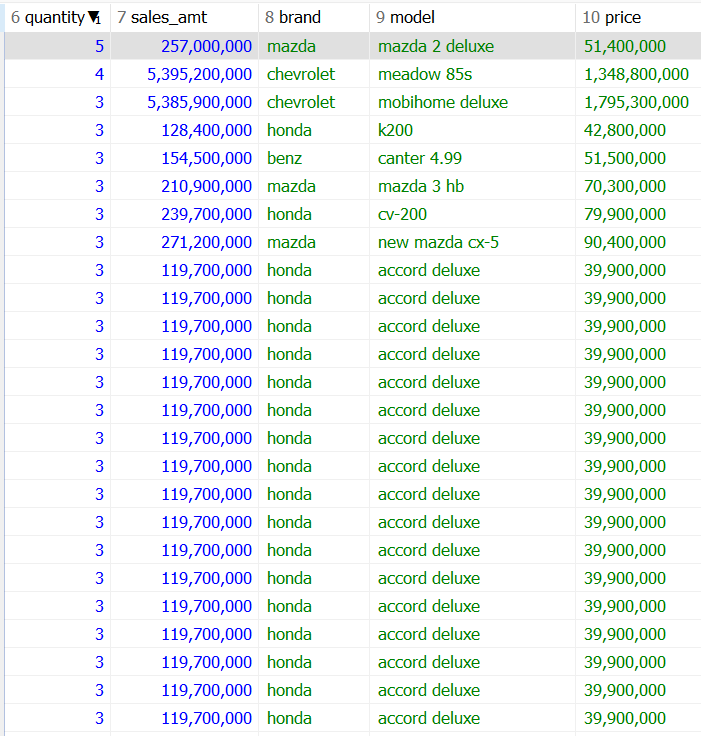Click the quantity cell with value 4

57,74
